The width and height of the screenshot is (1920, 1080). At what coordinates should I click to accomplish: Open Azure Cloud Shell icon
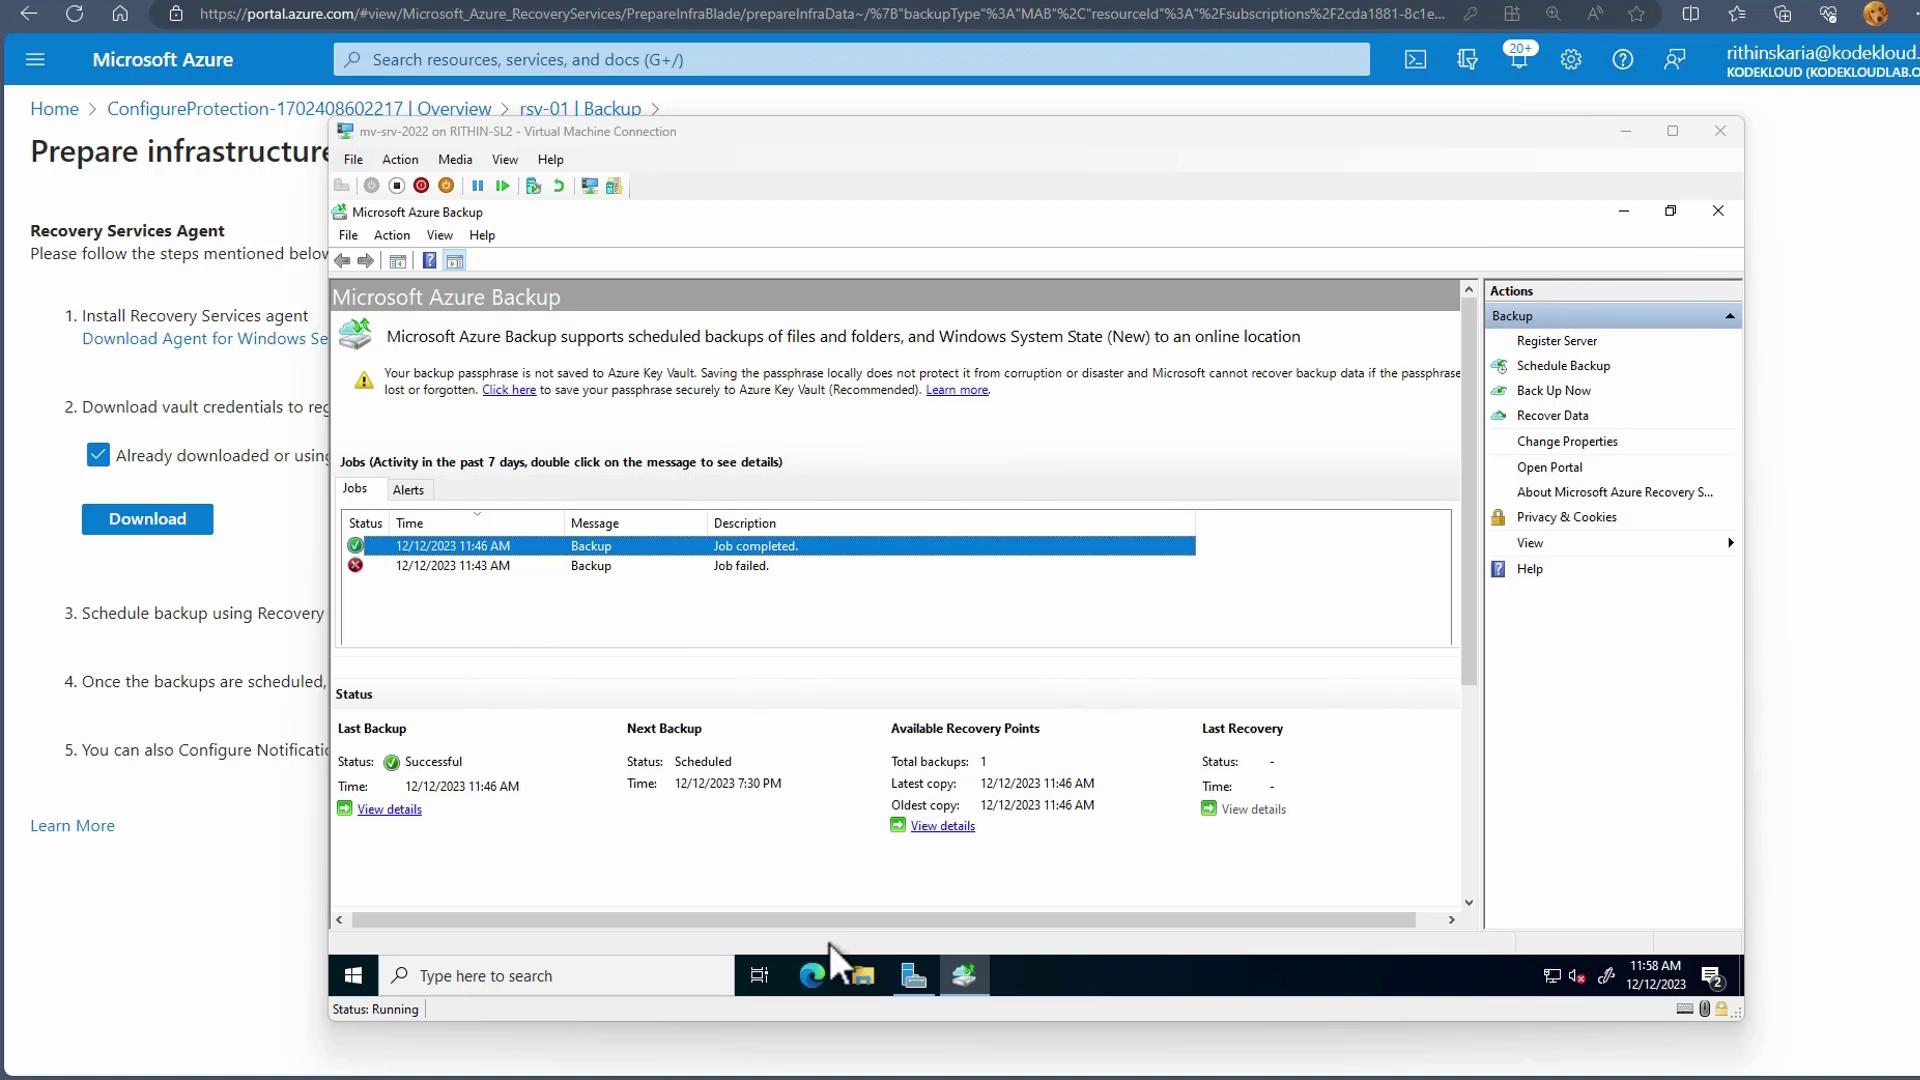(1415, 60)
